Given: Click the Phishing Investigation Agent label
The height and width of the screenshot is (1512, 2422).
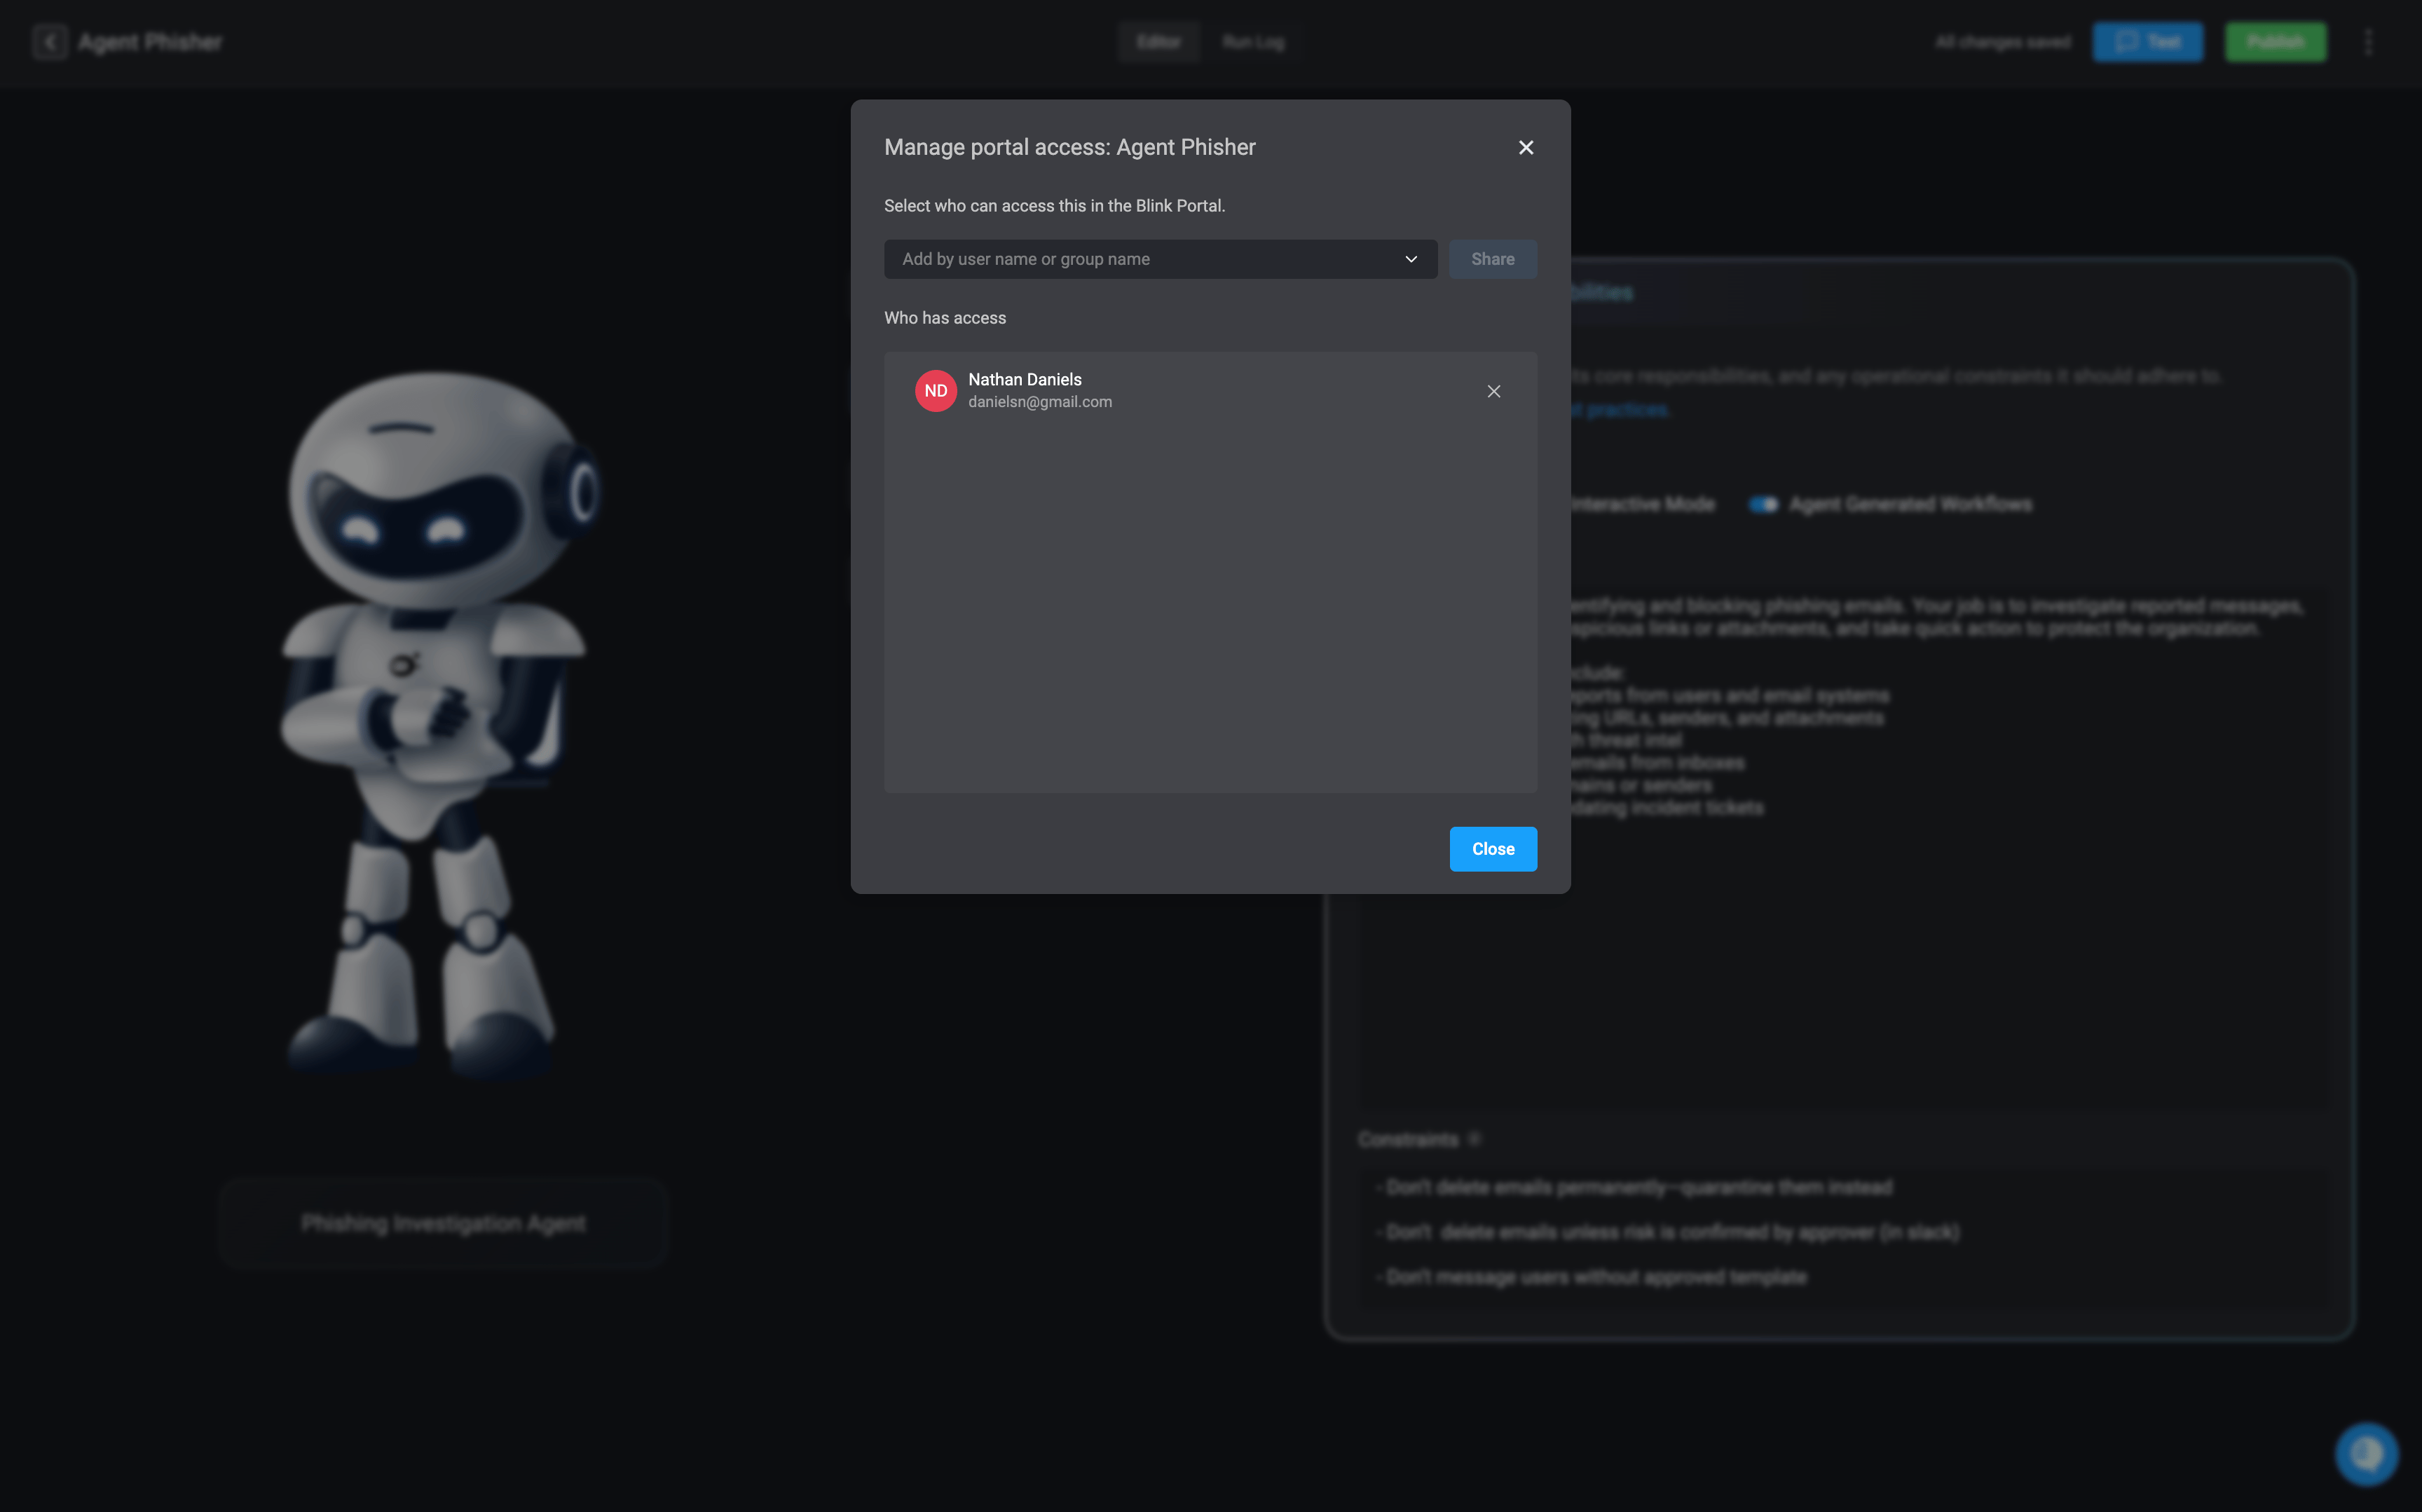Looking at the screenshot, I should [443, 1223].
